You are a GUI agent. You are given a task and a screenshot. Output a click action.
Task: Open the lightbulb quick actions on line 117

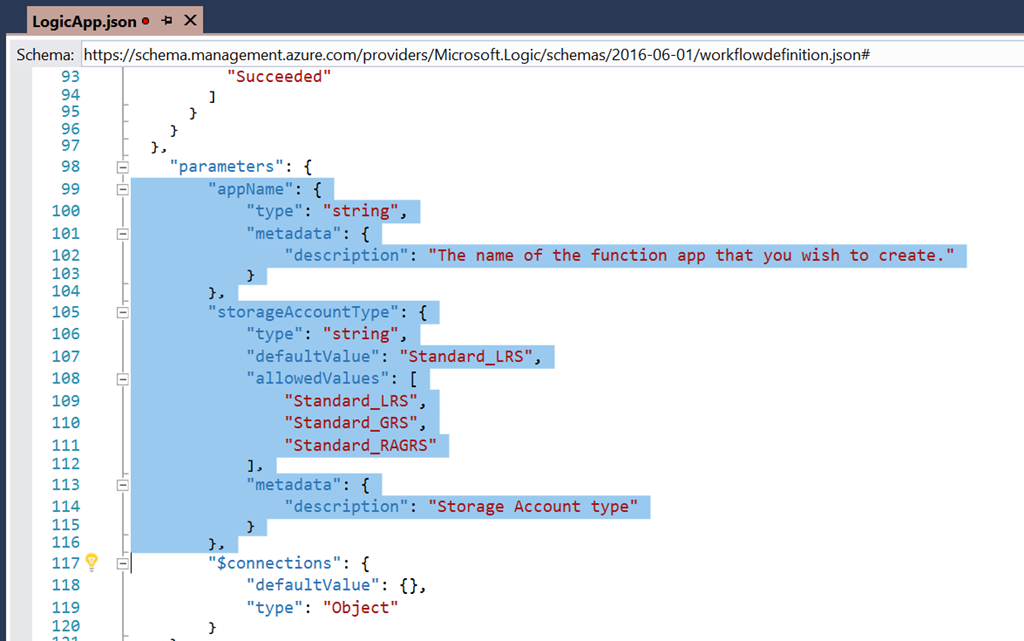tap(91, 562)
